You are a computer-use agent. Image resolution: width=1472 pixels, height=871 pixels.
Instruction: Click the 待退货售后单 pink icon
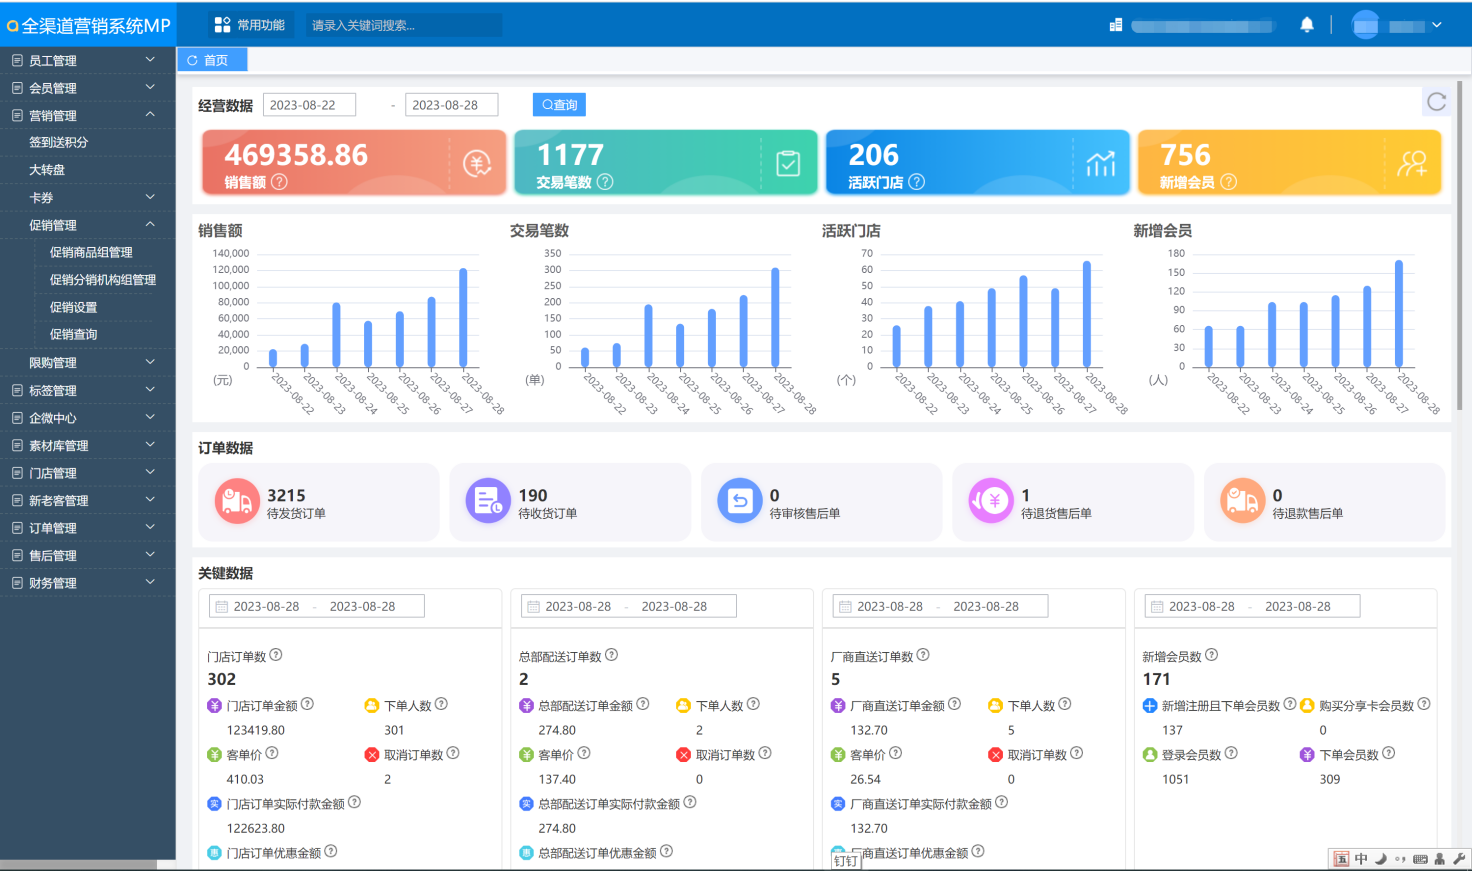coord(991,502)
